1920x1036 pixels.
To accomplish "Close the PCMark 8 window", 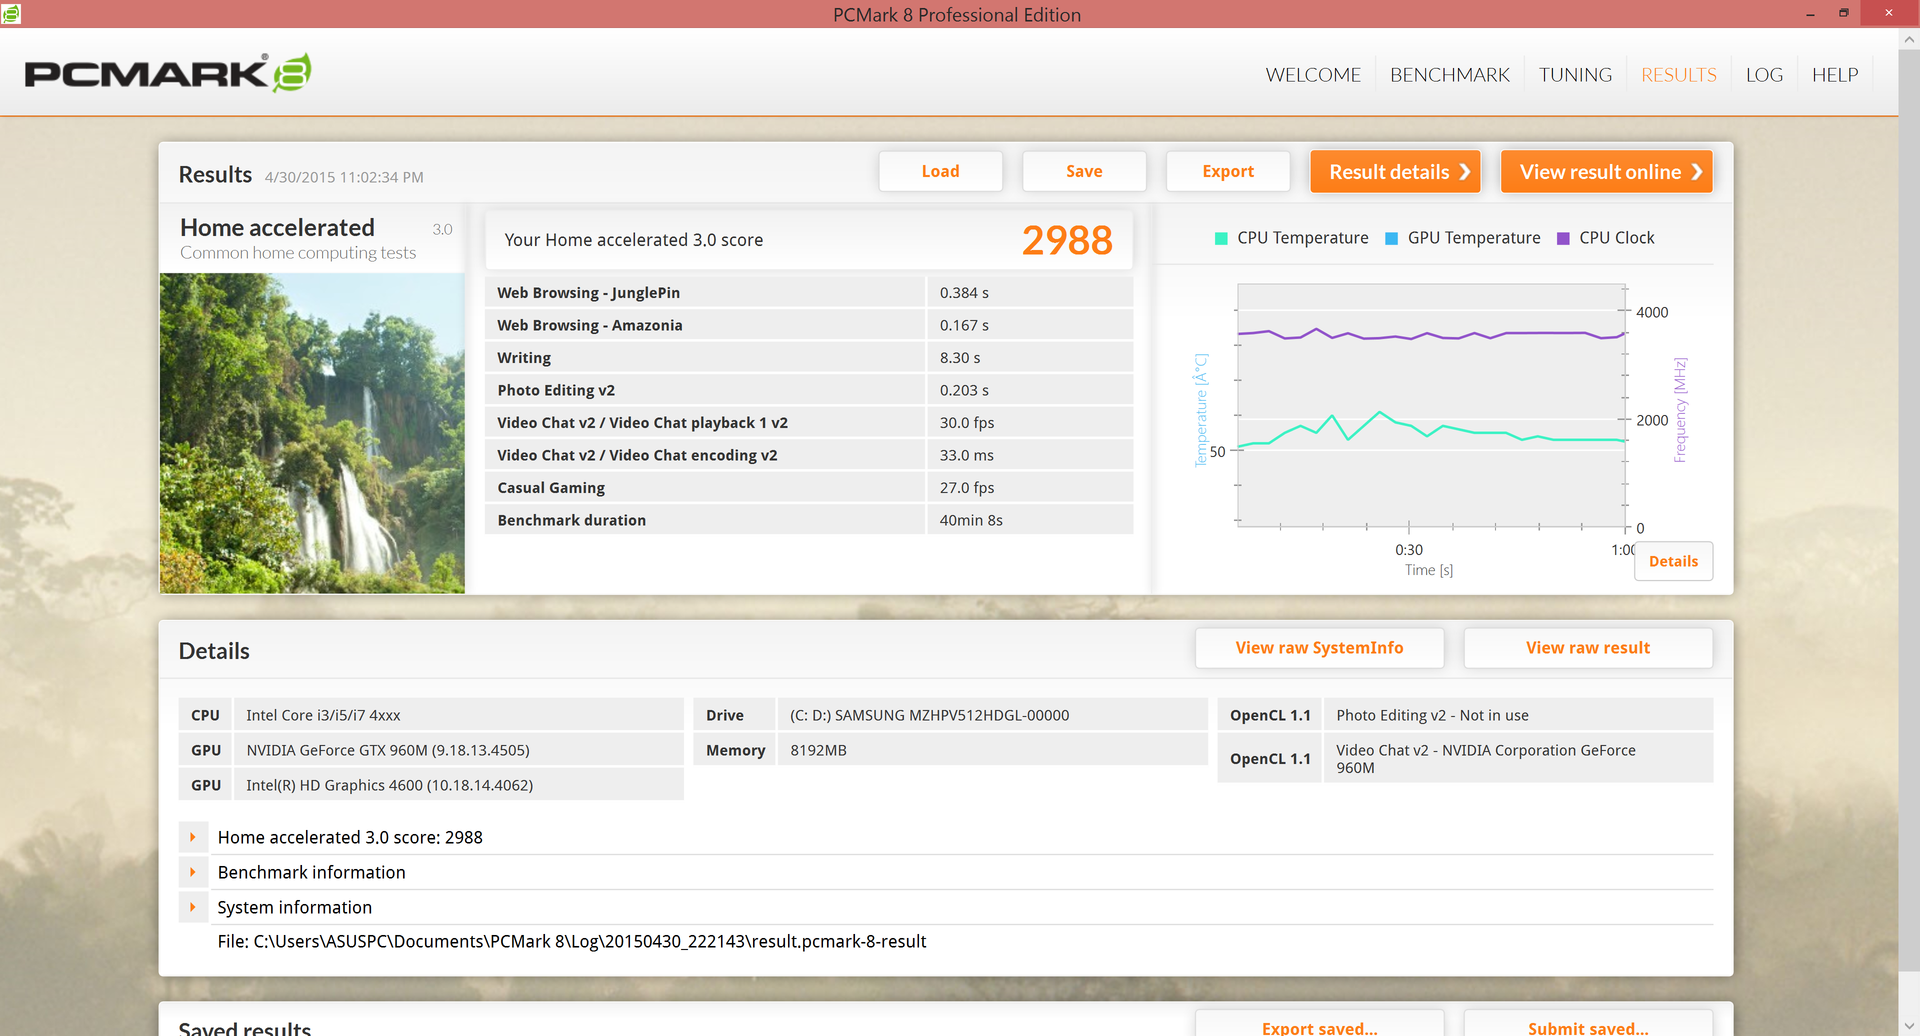I will point(1888,14).
